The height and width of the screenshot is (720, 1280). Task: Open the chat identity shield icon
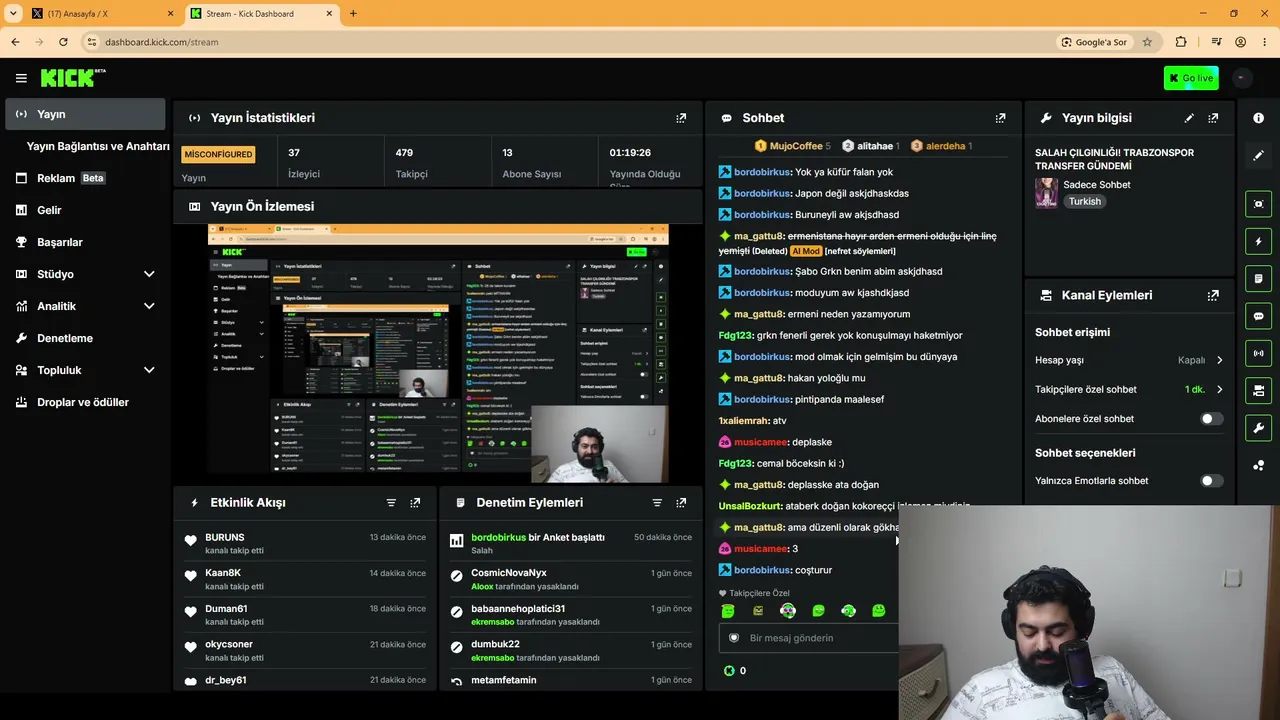pos(733,638)
